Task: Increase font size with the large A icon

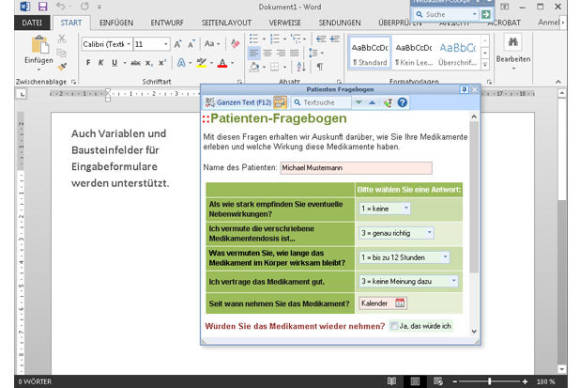Action: point(178,44)
